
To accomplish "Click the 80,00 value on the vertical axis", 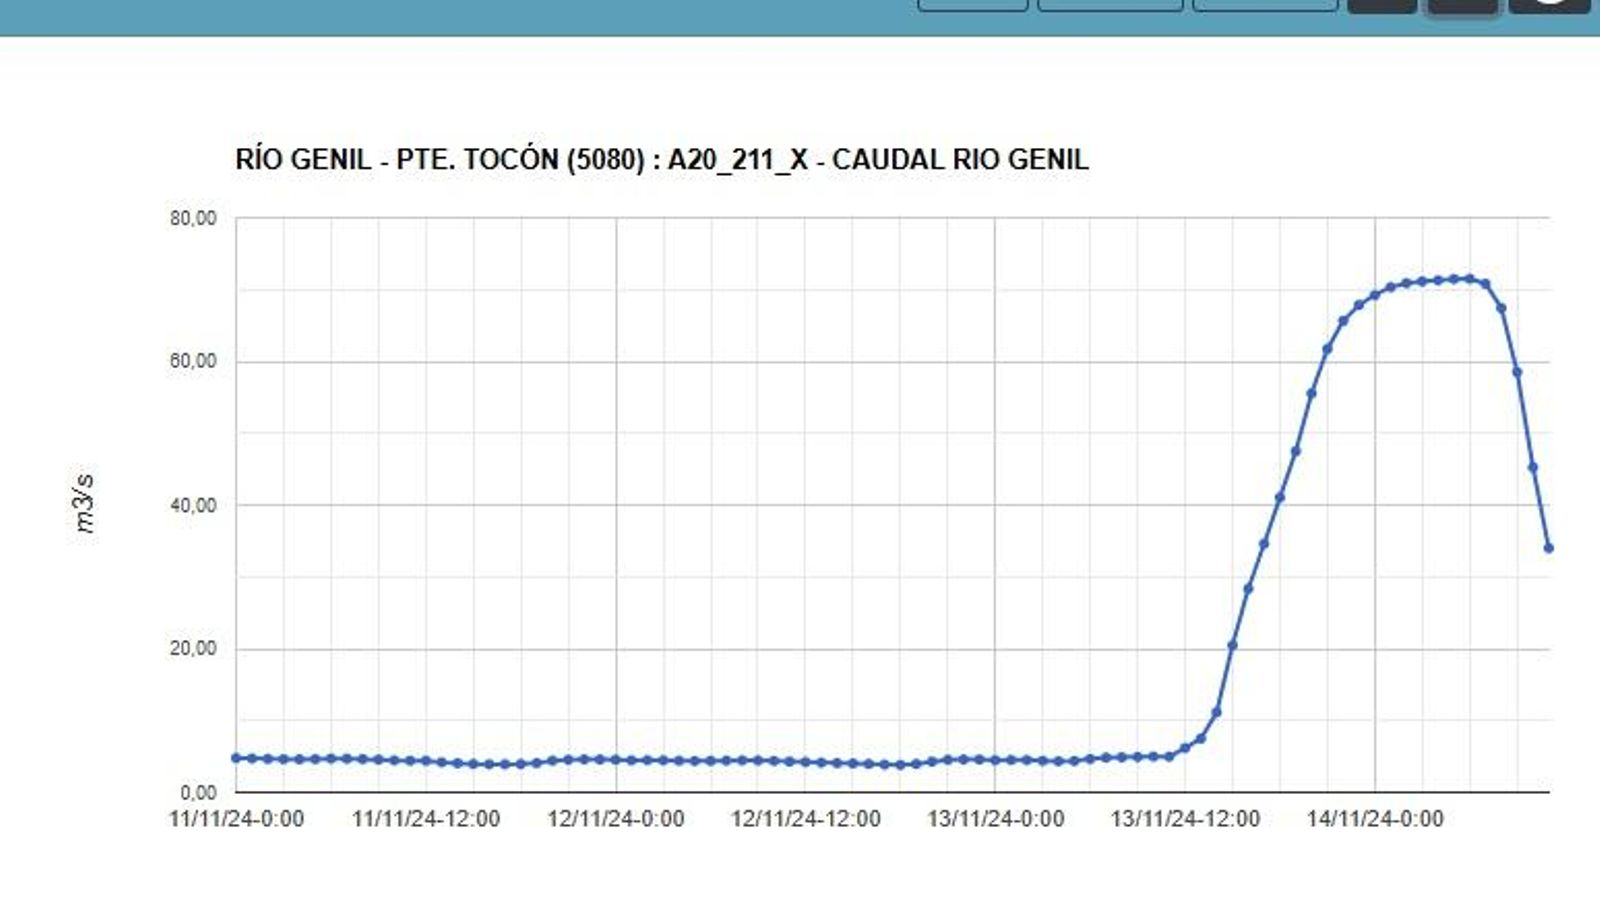I will click(194, 216).
